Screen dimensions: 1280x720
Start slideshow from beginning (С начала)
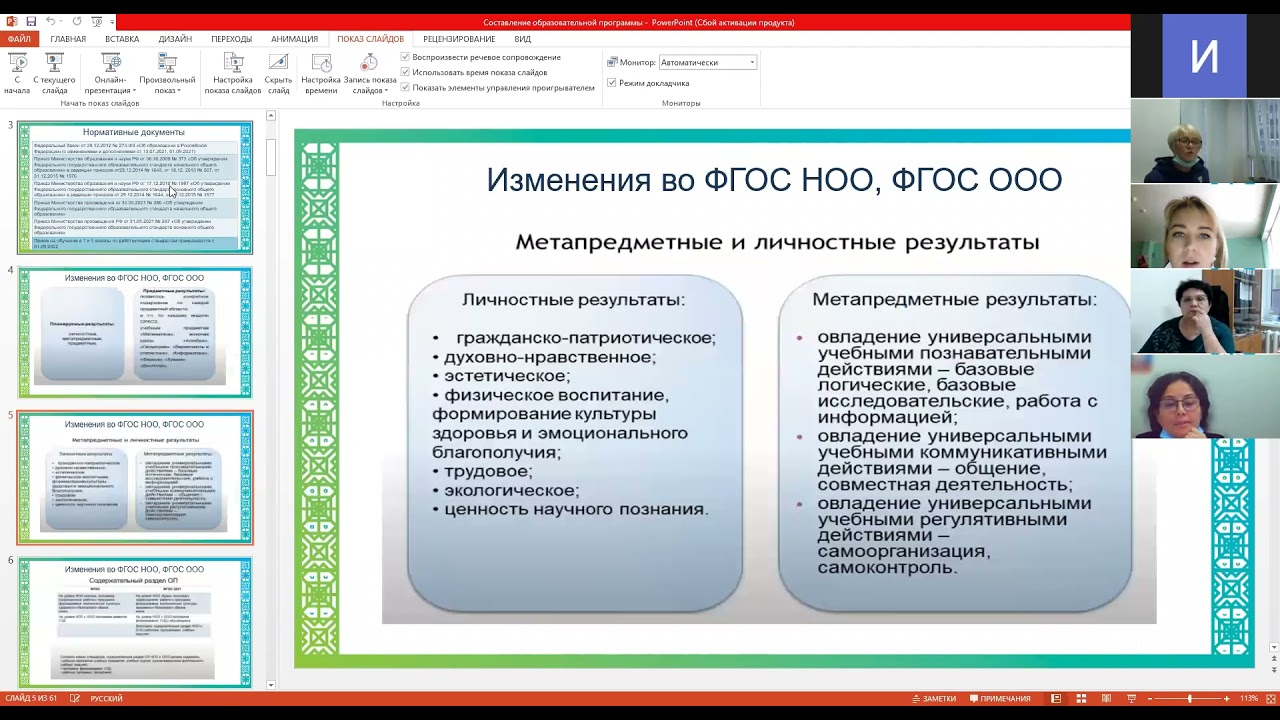pos(17,74)
